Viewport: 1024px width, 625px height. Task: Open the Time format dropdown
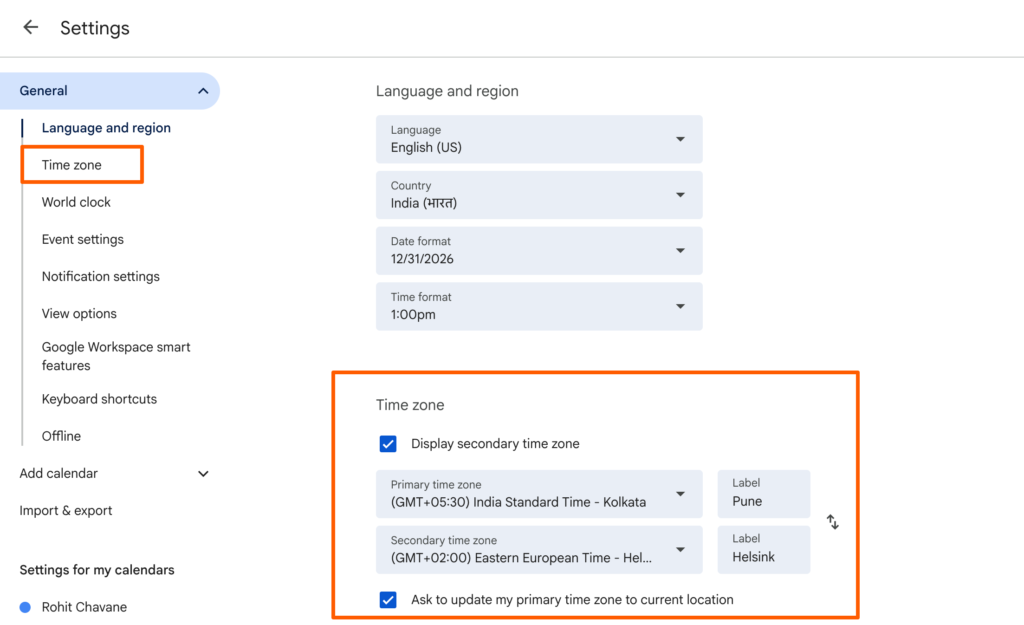pyautogui.click(x=539, y=307)
